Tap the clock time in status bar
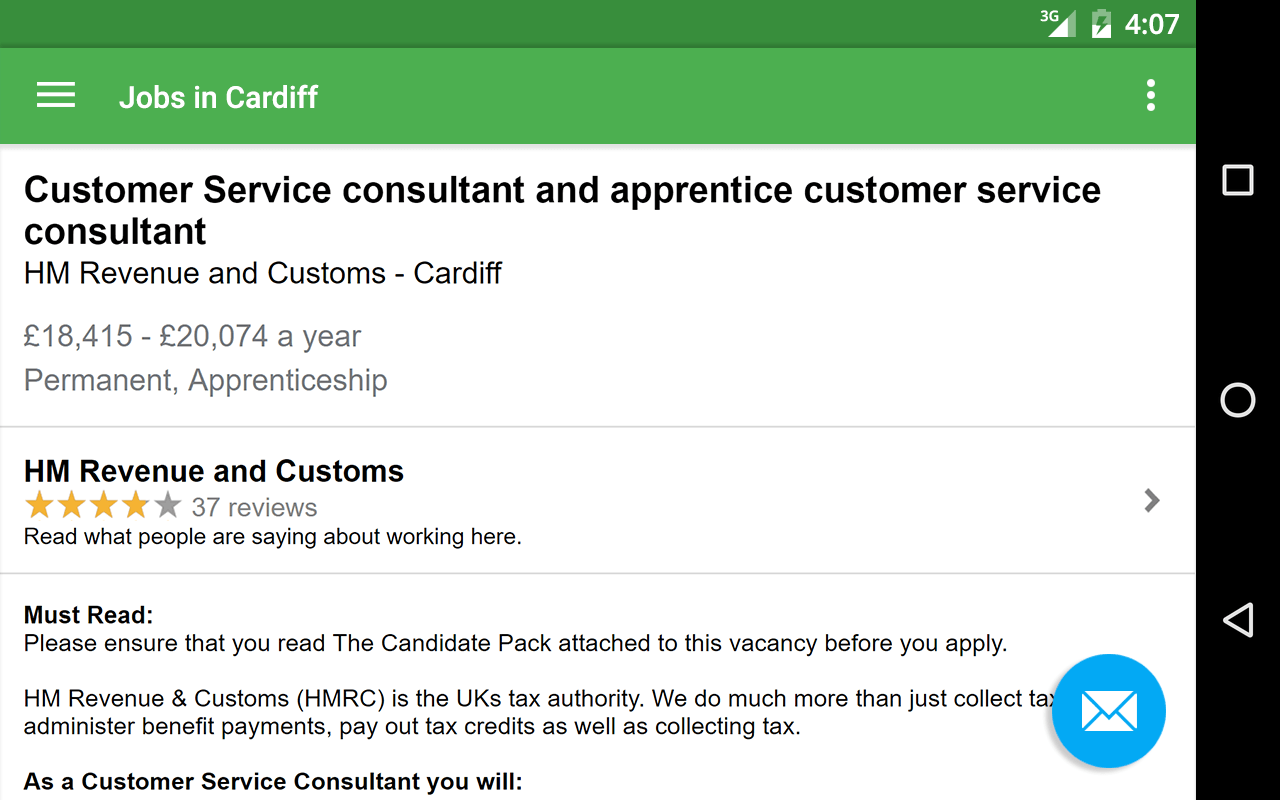1280x800 pixels. tap(1152, 24)
